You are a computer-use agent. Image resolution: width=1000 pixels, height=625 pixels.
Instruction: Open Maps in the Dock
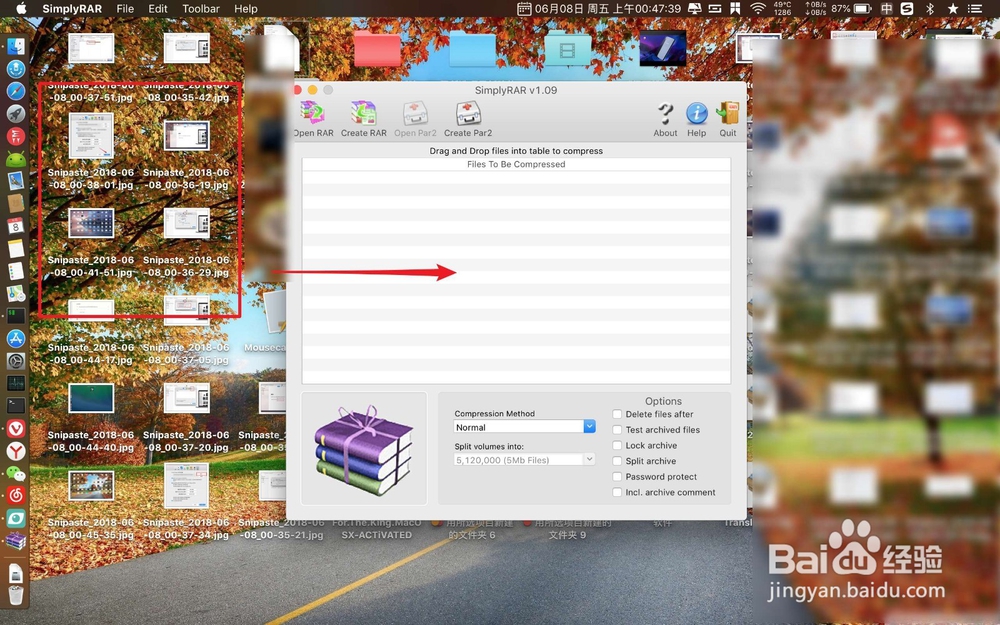point(16,293)
